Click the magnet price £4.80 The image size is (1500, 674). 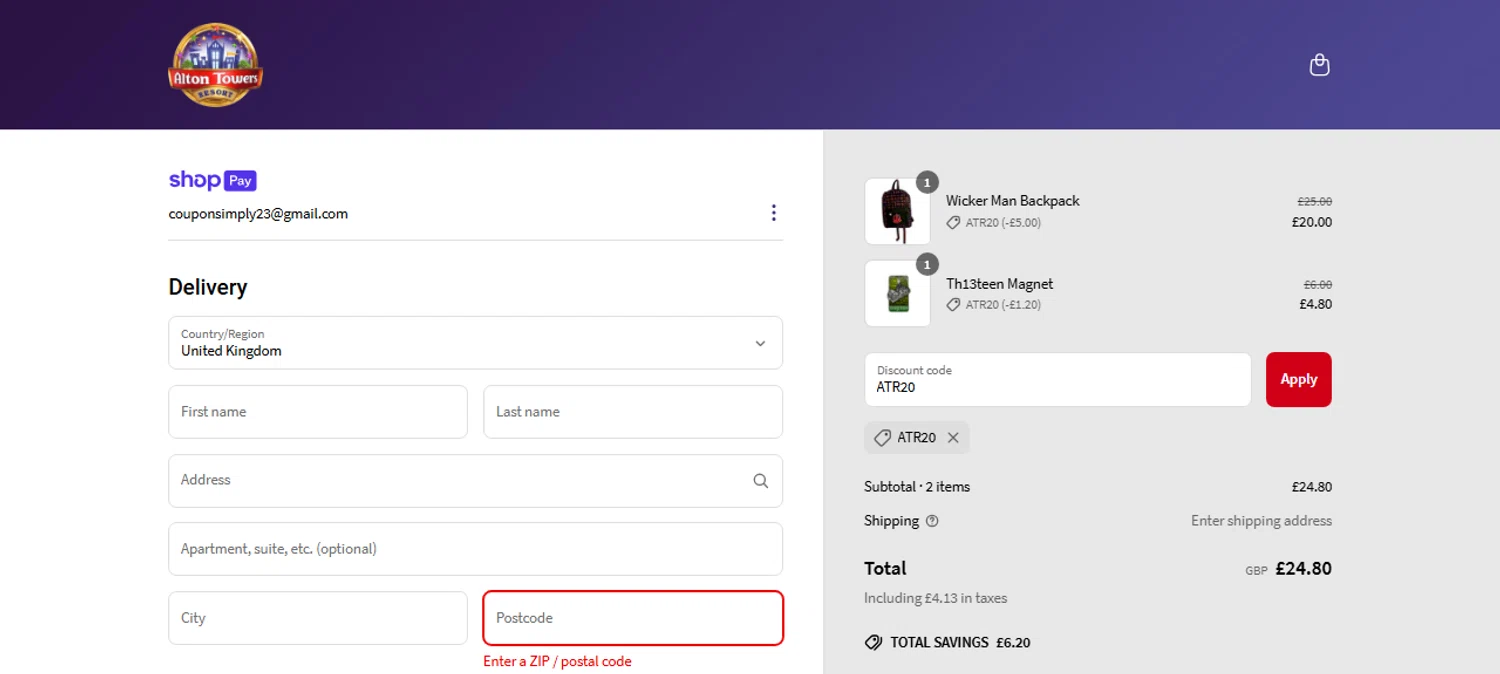[x=1315, y=305]
